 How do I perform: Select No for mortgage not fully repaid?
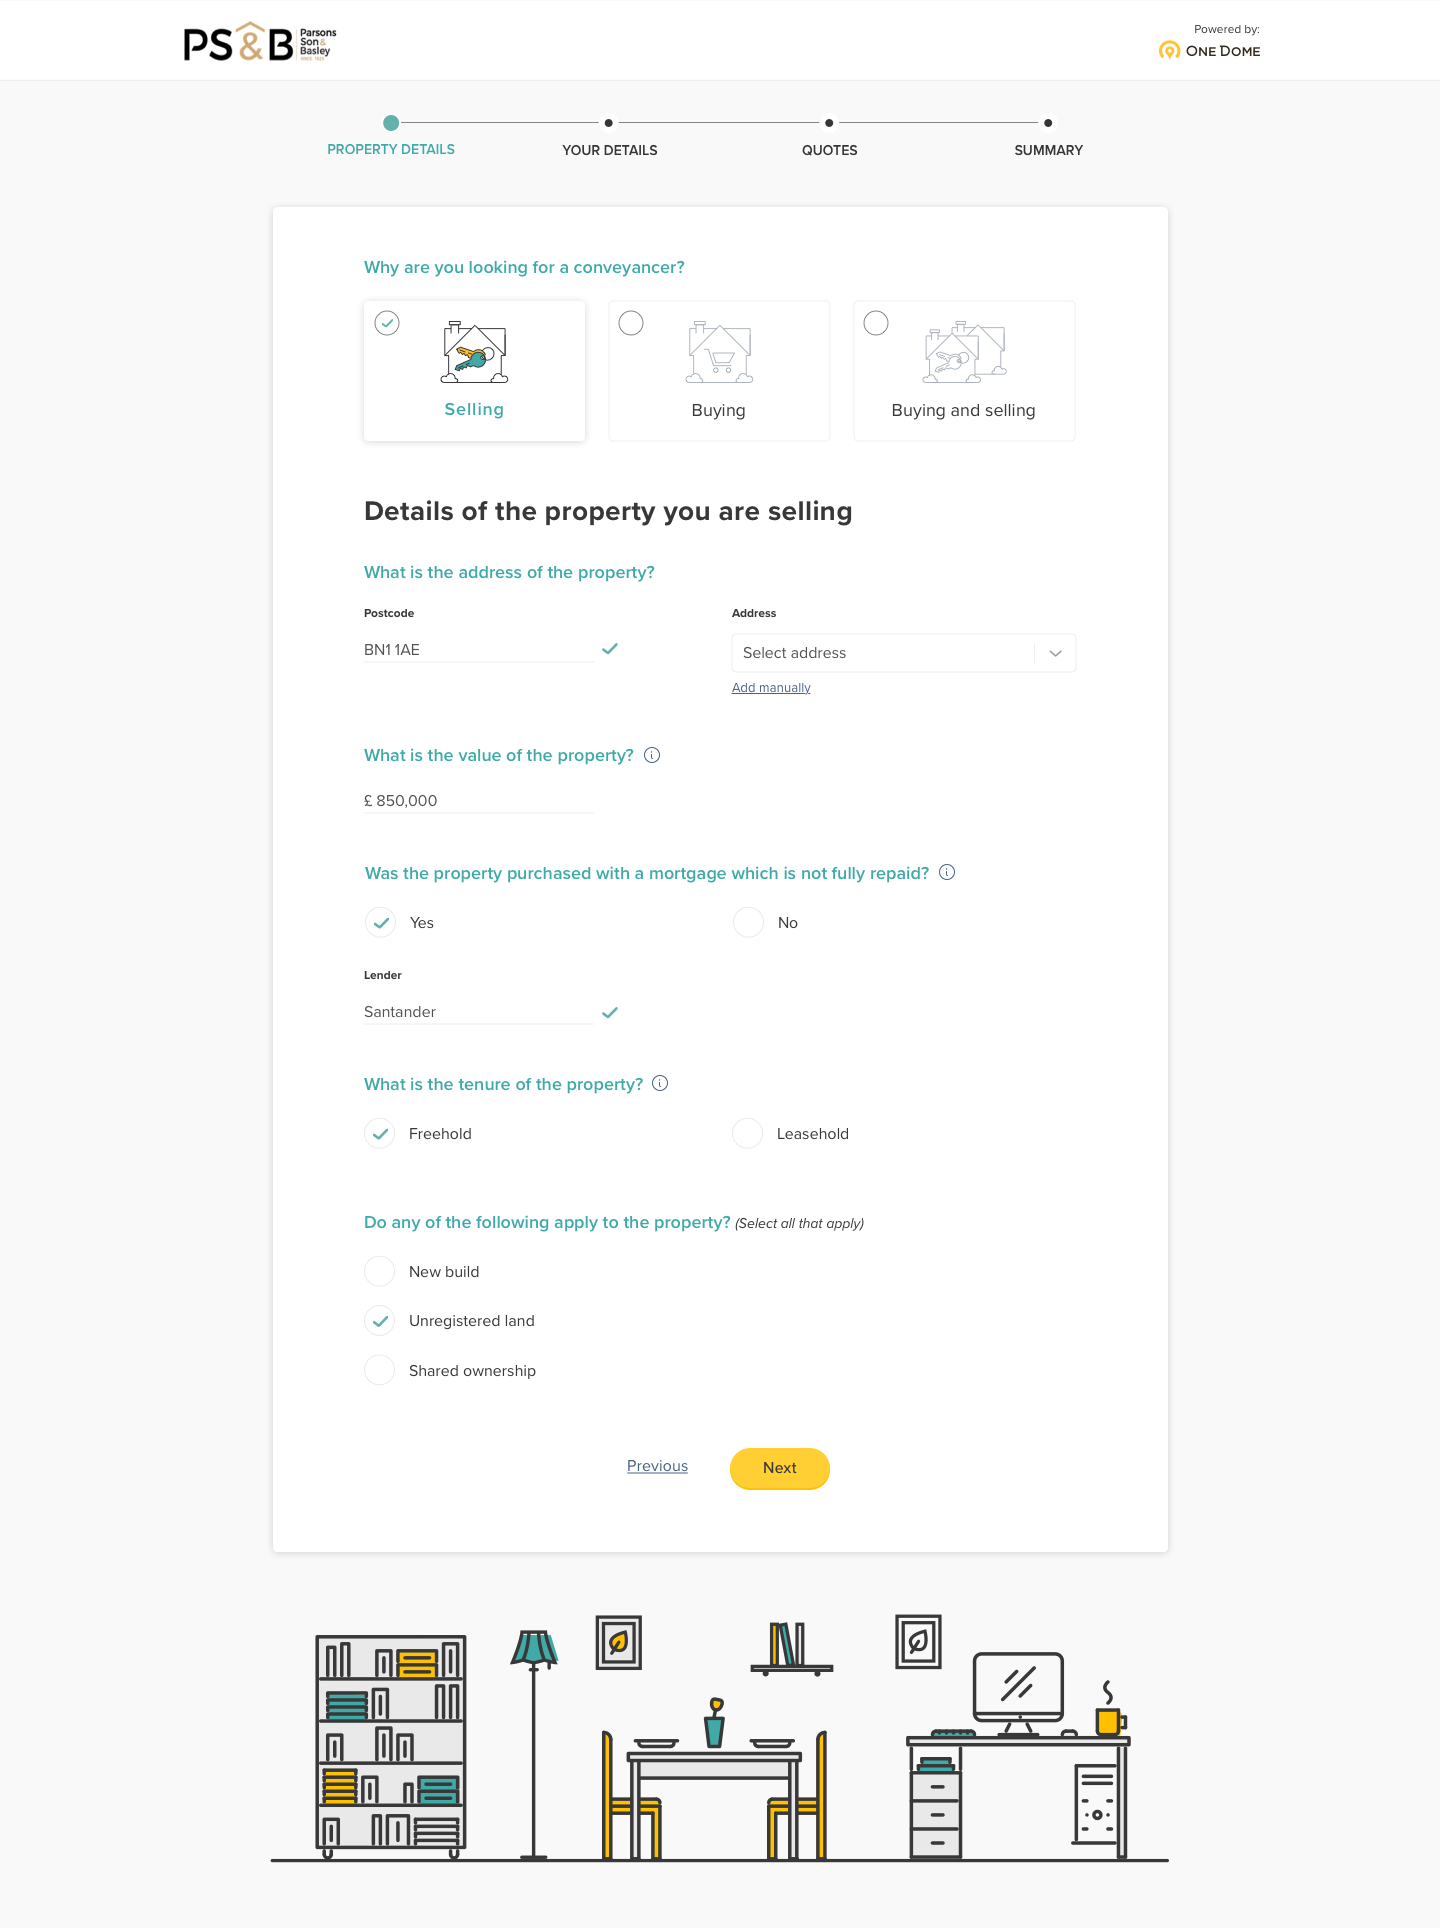click(x=748, y=922)
